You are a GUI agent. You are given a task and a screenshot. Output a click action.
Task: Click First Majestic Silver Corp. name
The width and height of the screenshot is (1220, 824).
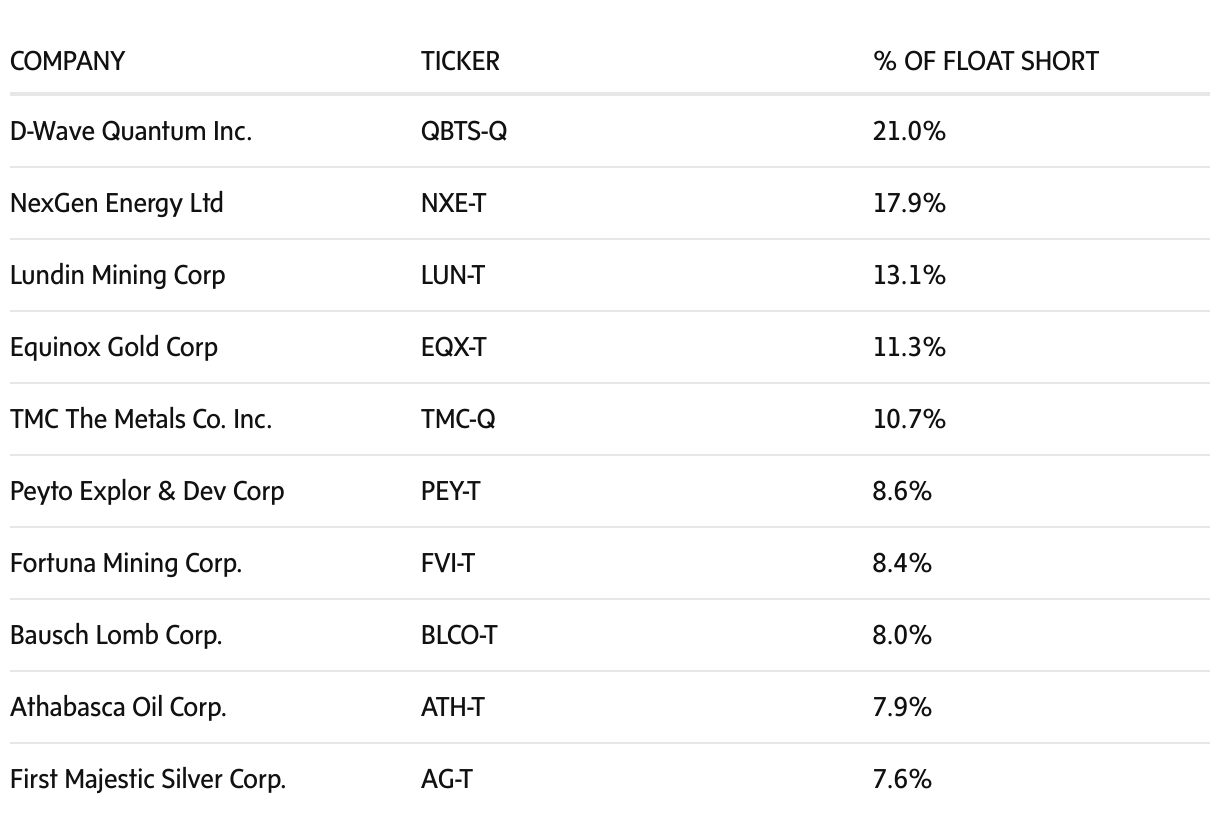pyautogui.click(x=148, y=779)
